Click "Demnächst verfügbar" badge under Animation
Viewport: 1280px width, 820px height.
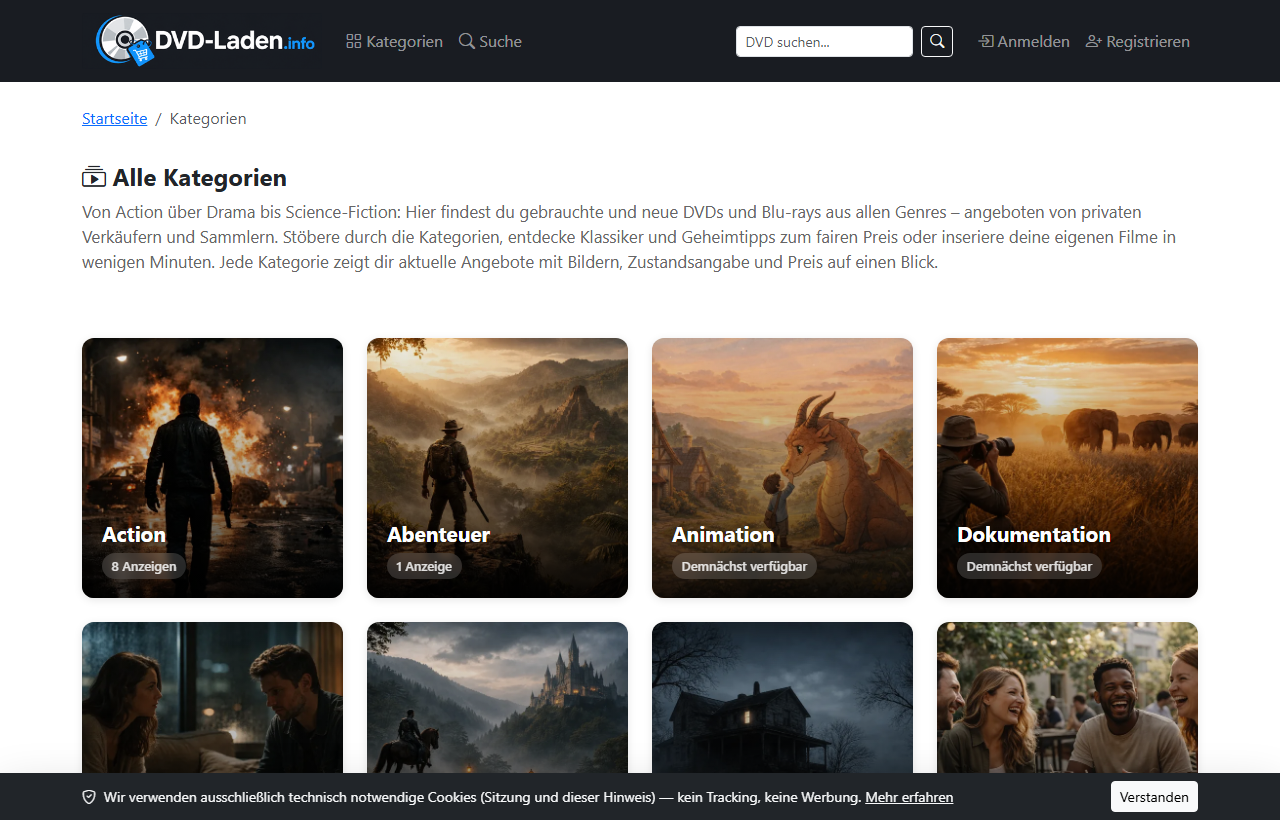(x=744, y=566)
